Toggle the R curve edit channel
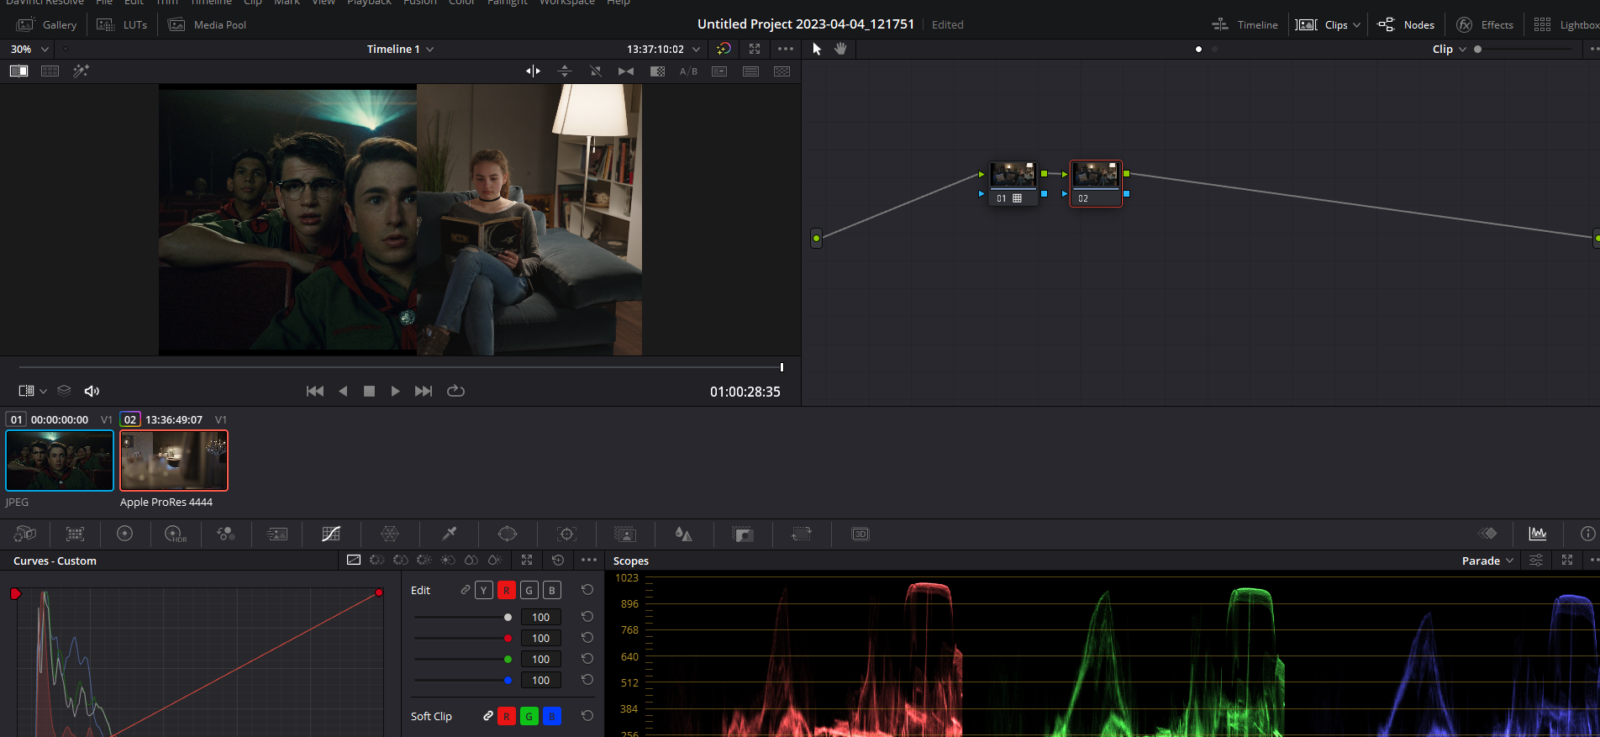Image resolution: width=1600 pixels, height=737 pixels. [507, 590]
